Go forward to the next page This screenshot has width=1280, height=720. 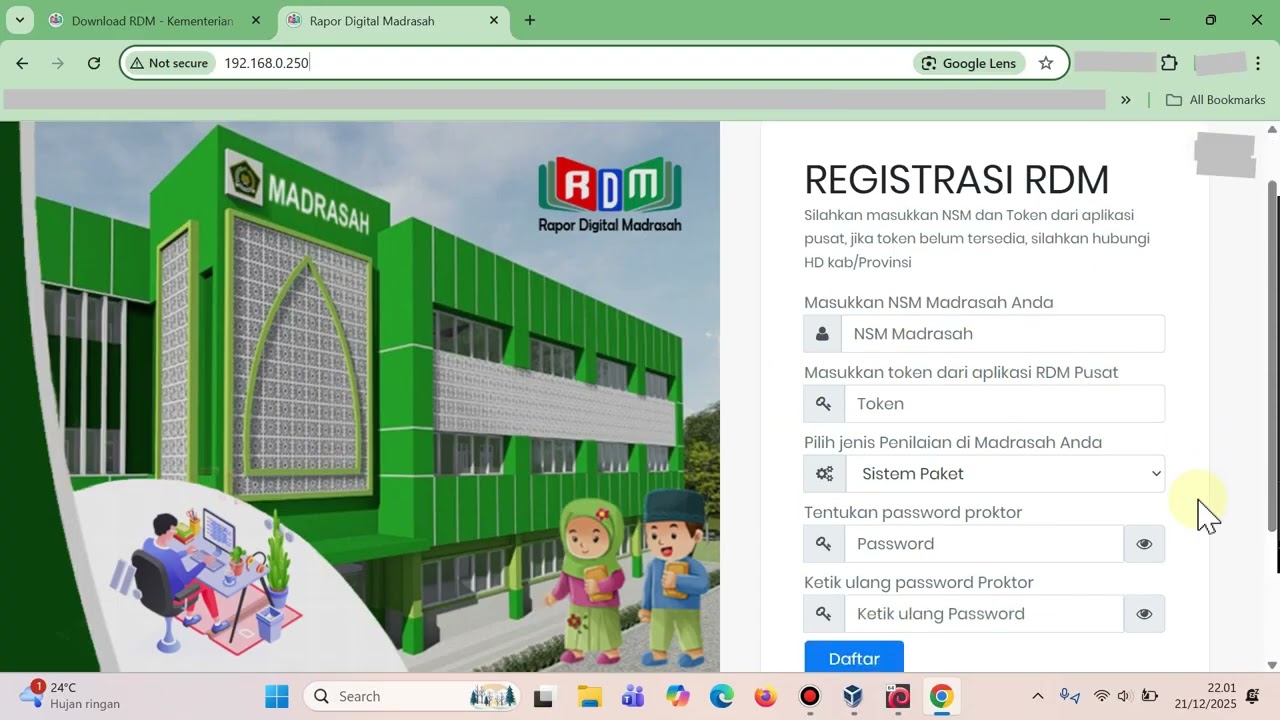coord(58,63)
